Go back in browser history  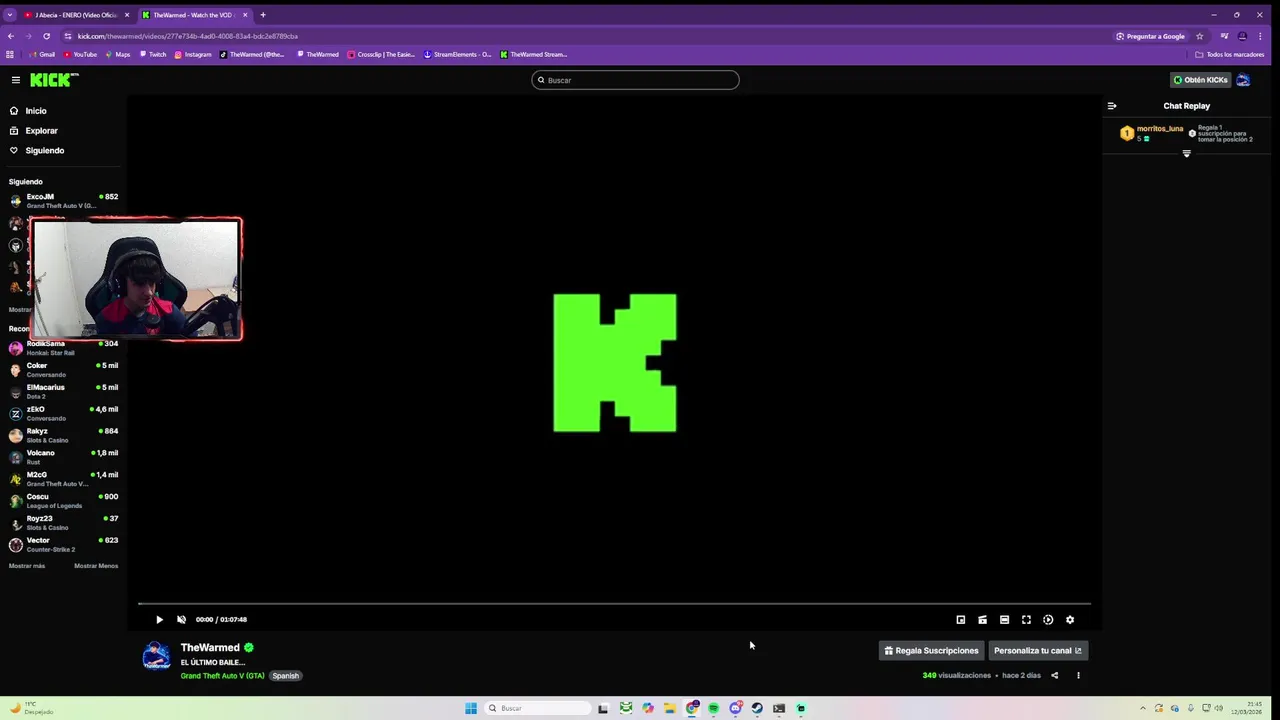coord(11,36)
